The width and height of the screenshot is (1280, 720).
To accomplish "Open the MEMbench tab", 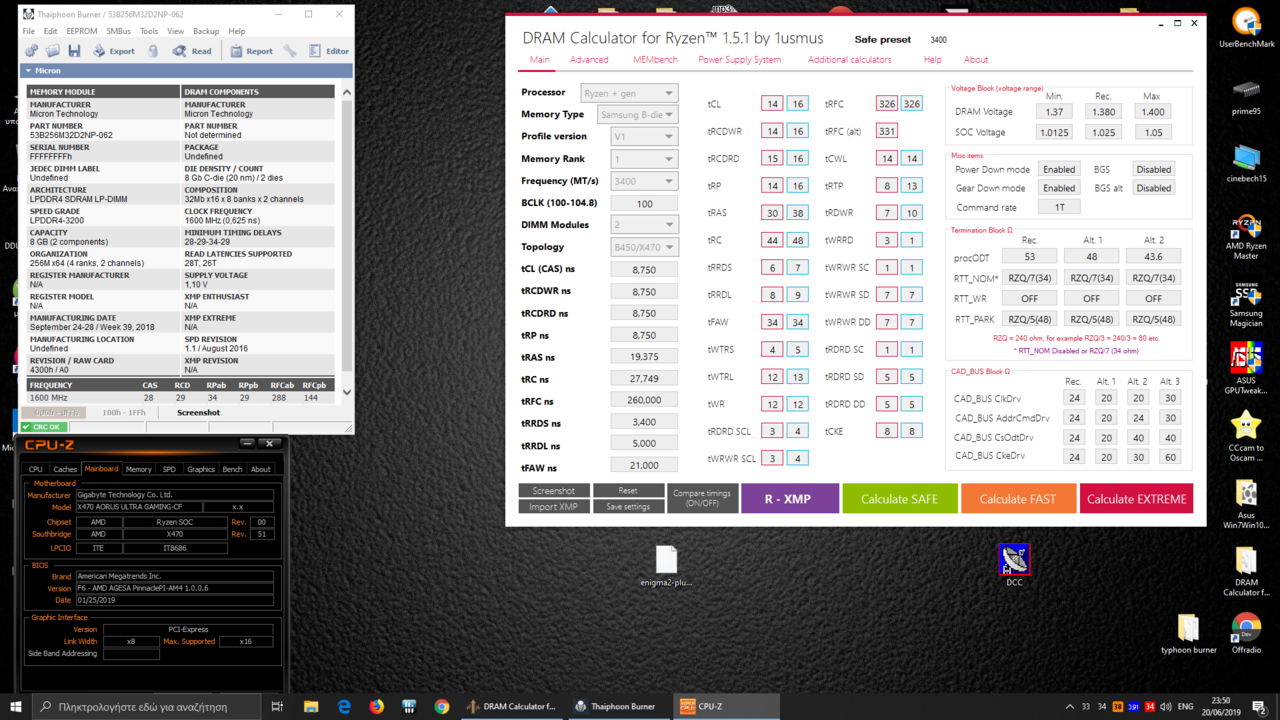I will click(655, 60).
